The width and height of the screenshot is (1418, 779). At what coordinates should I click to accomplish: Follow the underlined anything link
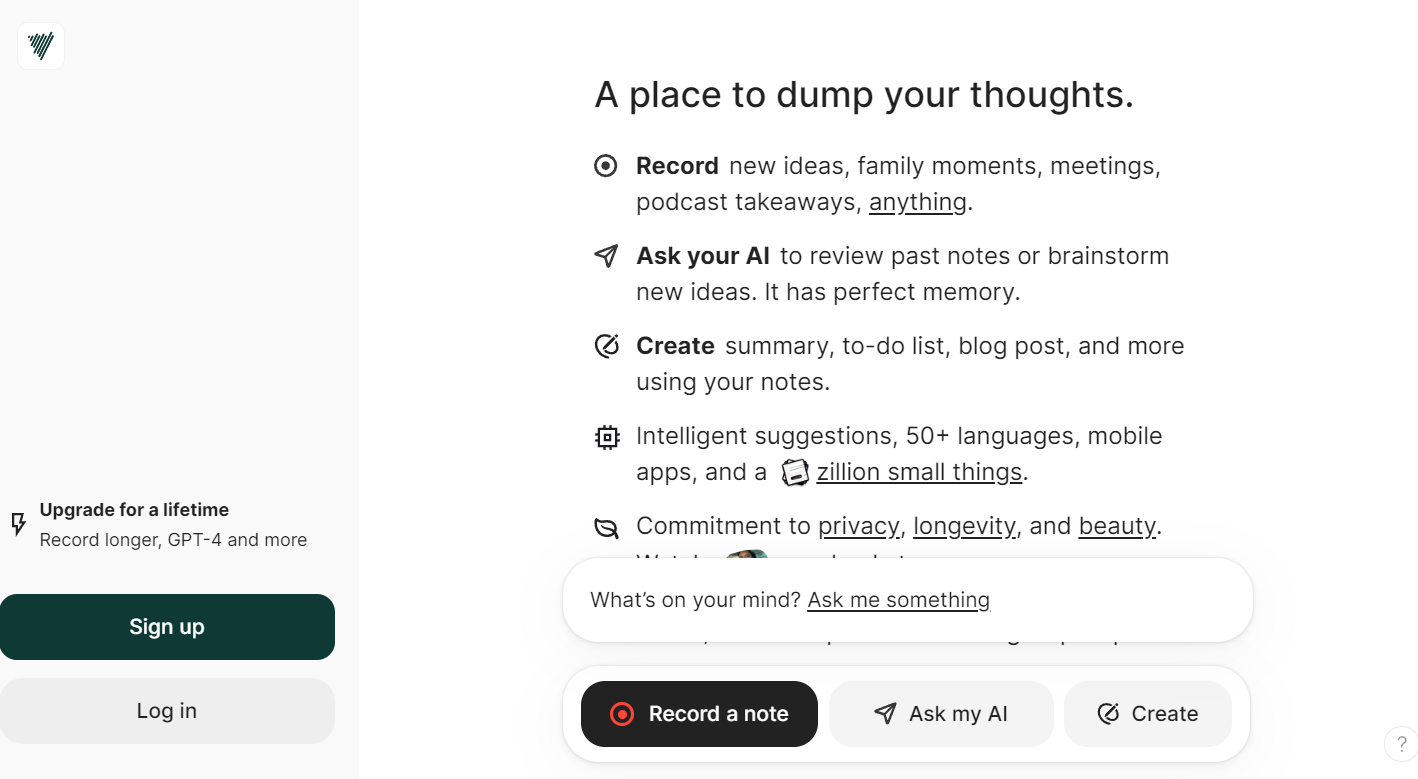coord(917,202)
